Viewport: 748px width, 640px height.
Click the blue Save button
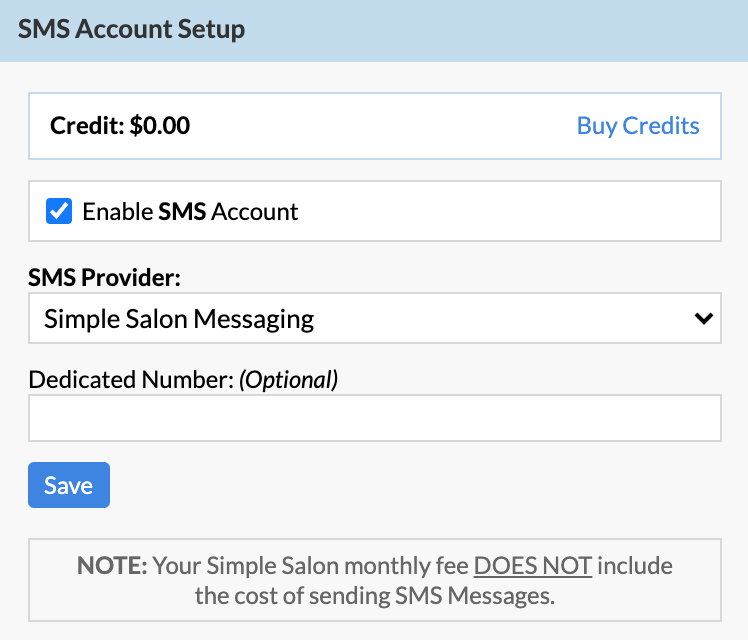(69, 485)
